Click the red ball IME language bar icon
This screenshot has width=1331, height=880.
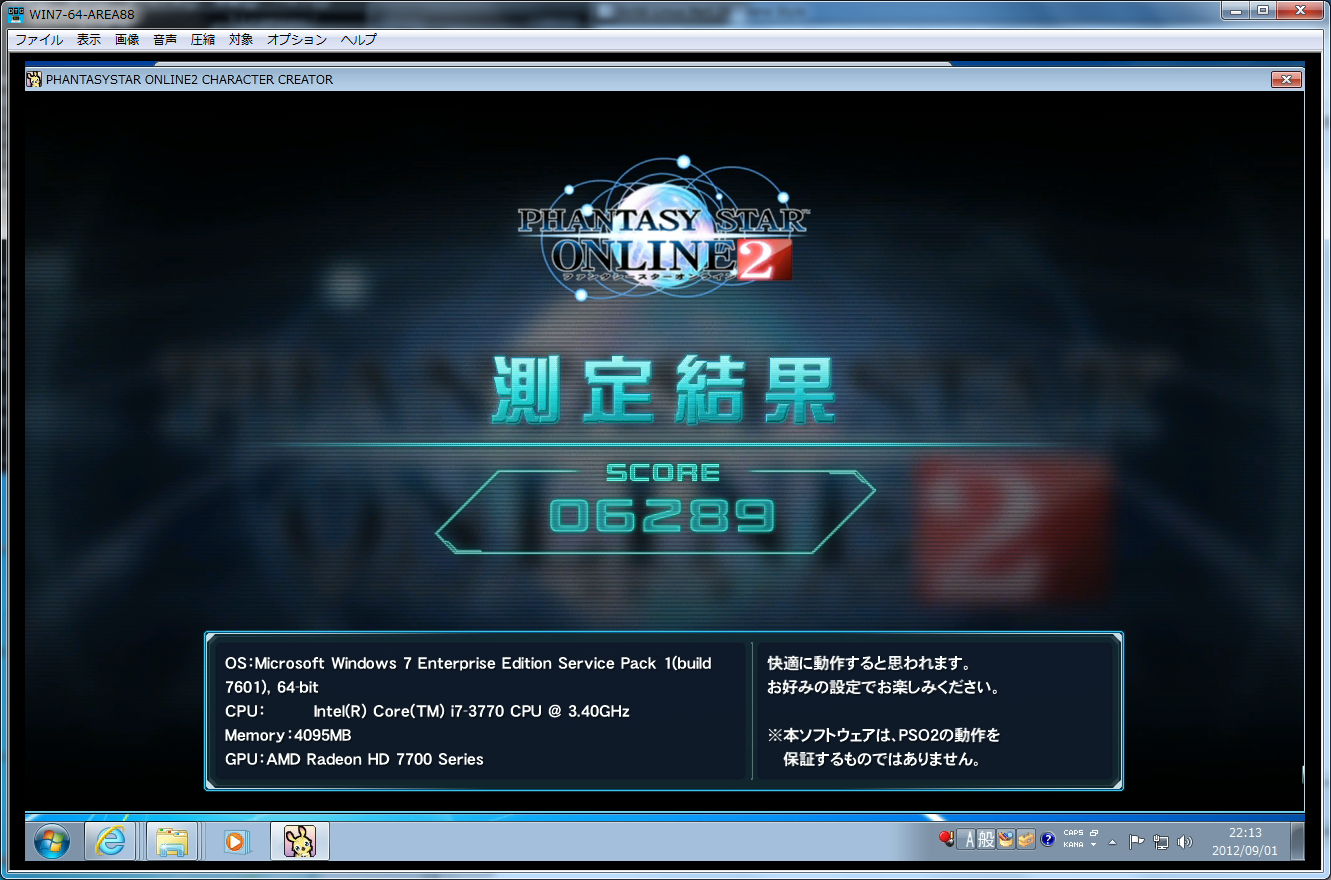coord(946,840)
